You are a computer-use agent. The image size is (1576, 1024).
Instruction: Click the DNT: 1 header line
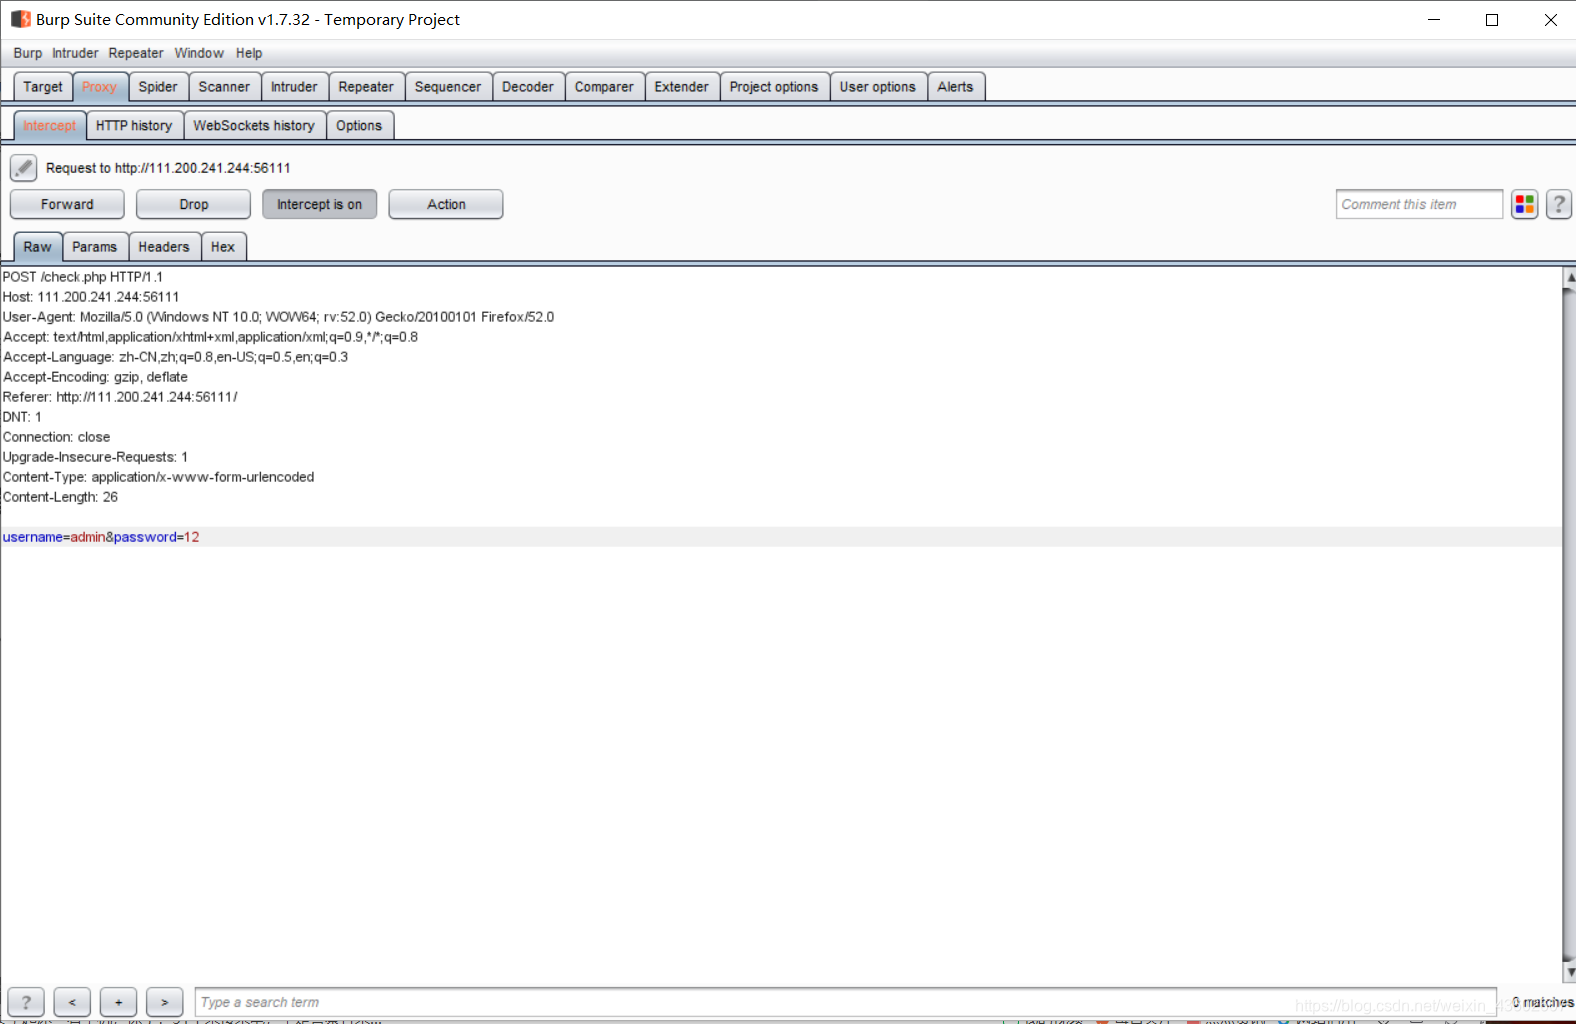(x=23, y=417)
